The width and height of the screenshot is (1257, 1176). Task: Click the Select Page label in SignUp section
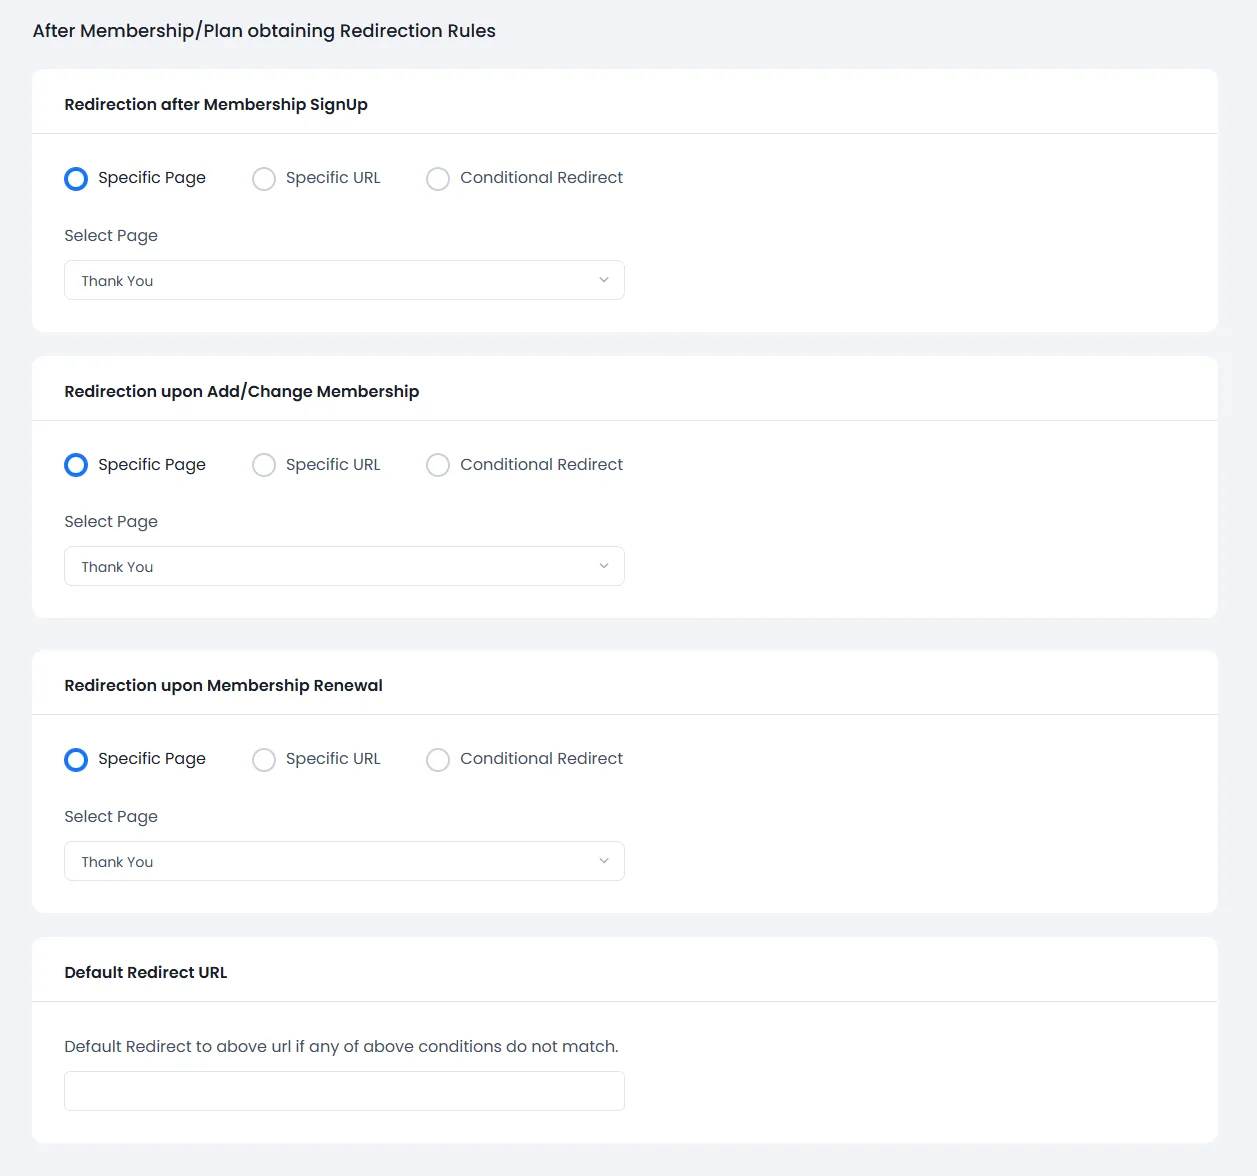click(x=111, y=235)
